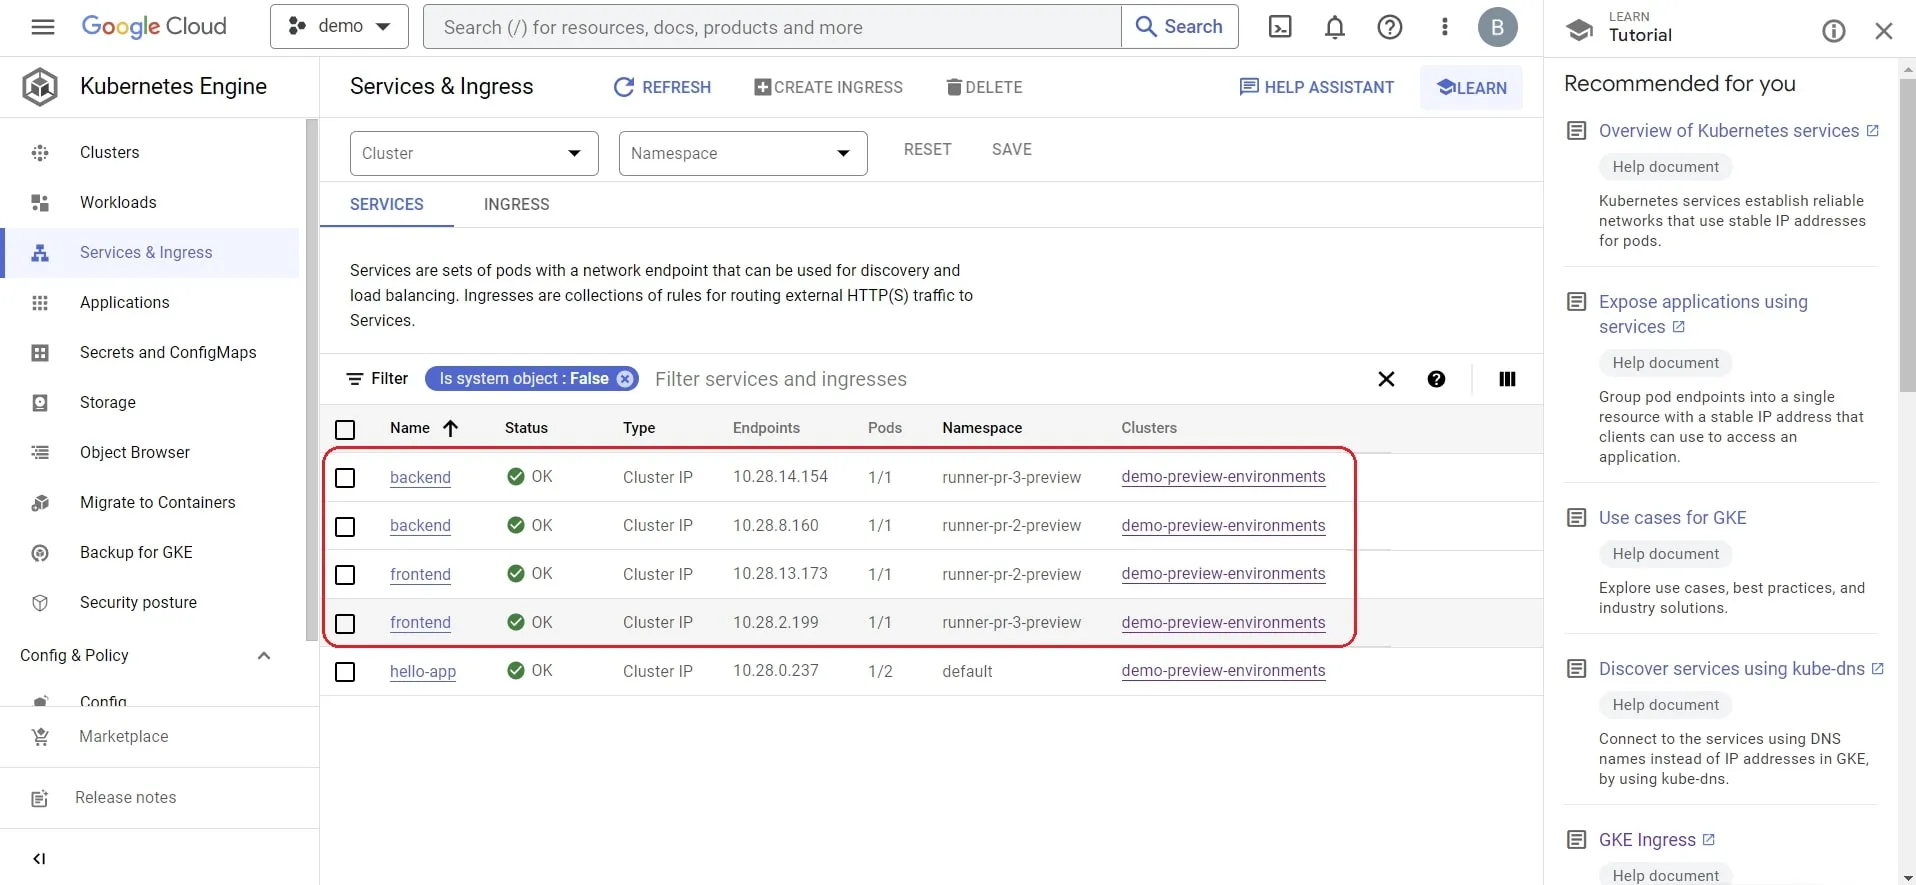The width and height of the screenshot is (1916, 885).
Task: Click the Services & Ingress sidebar icon
Action: (40, 253)
